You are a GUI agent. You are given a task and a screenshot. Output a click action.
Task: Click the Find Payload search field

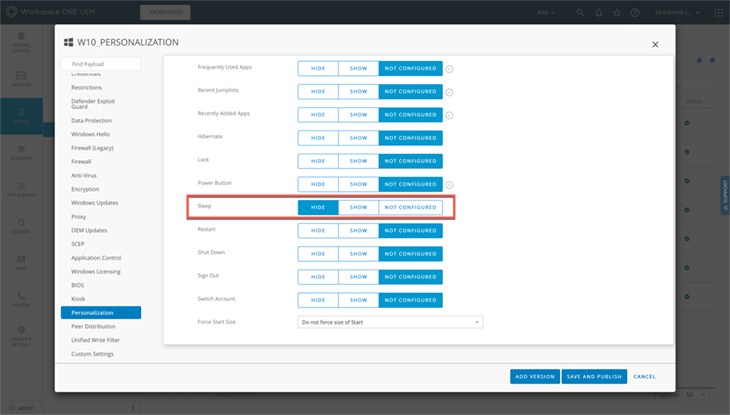tap(100, 64)
